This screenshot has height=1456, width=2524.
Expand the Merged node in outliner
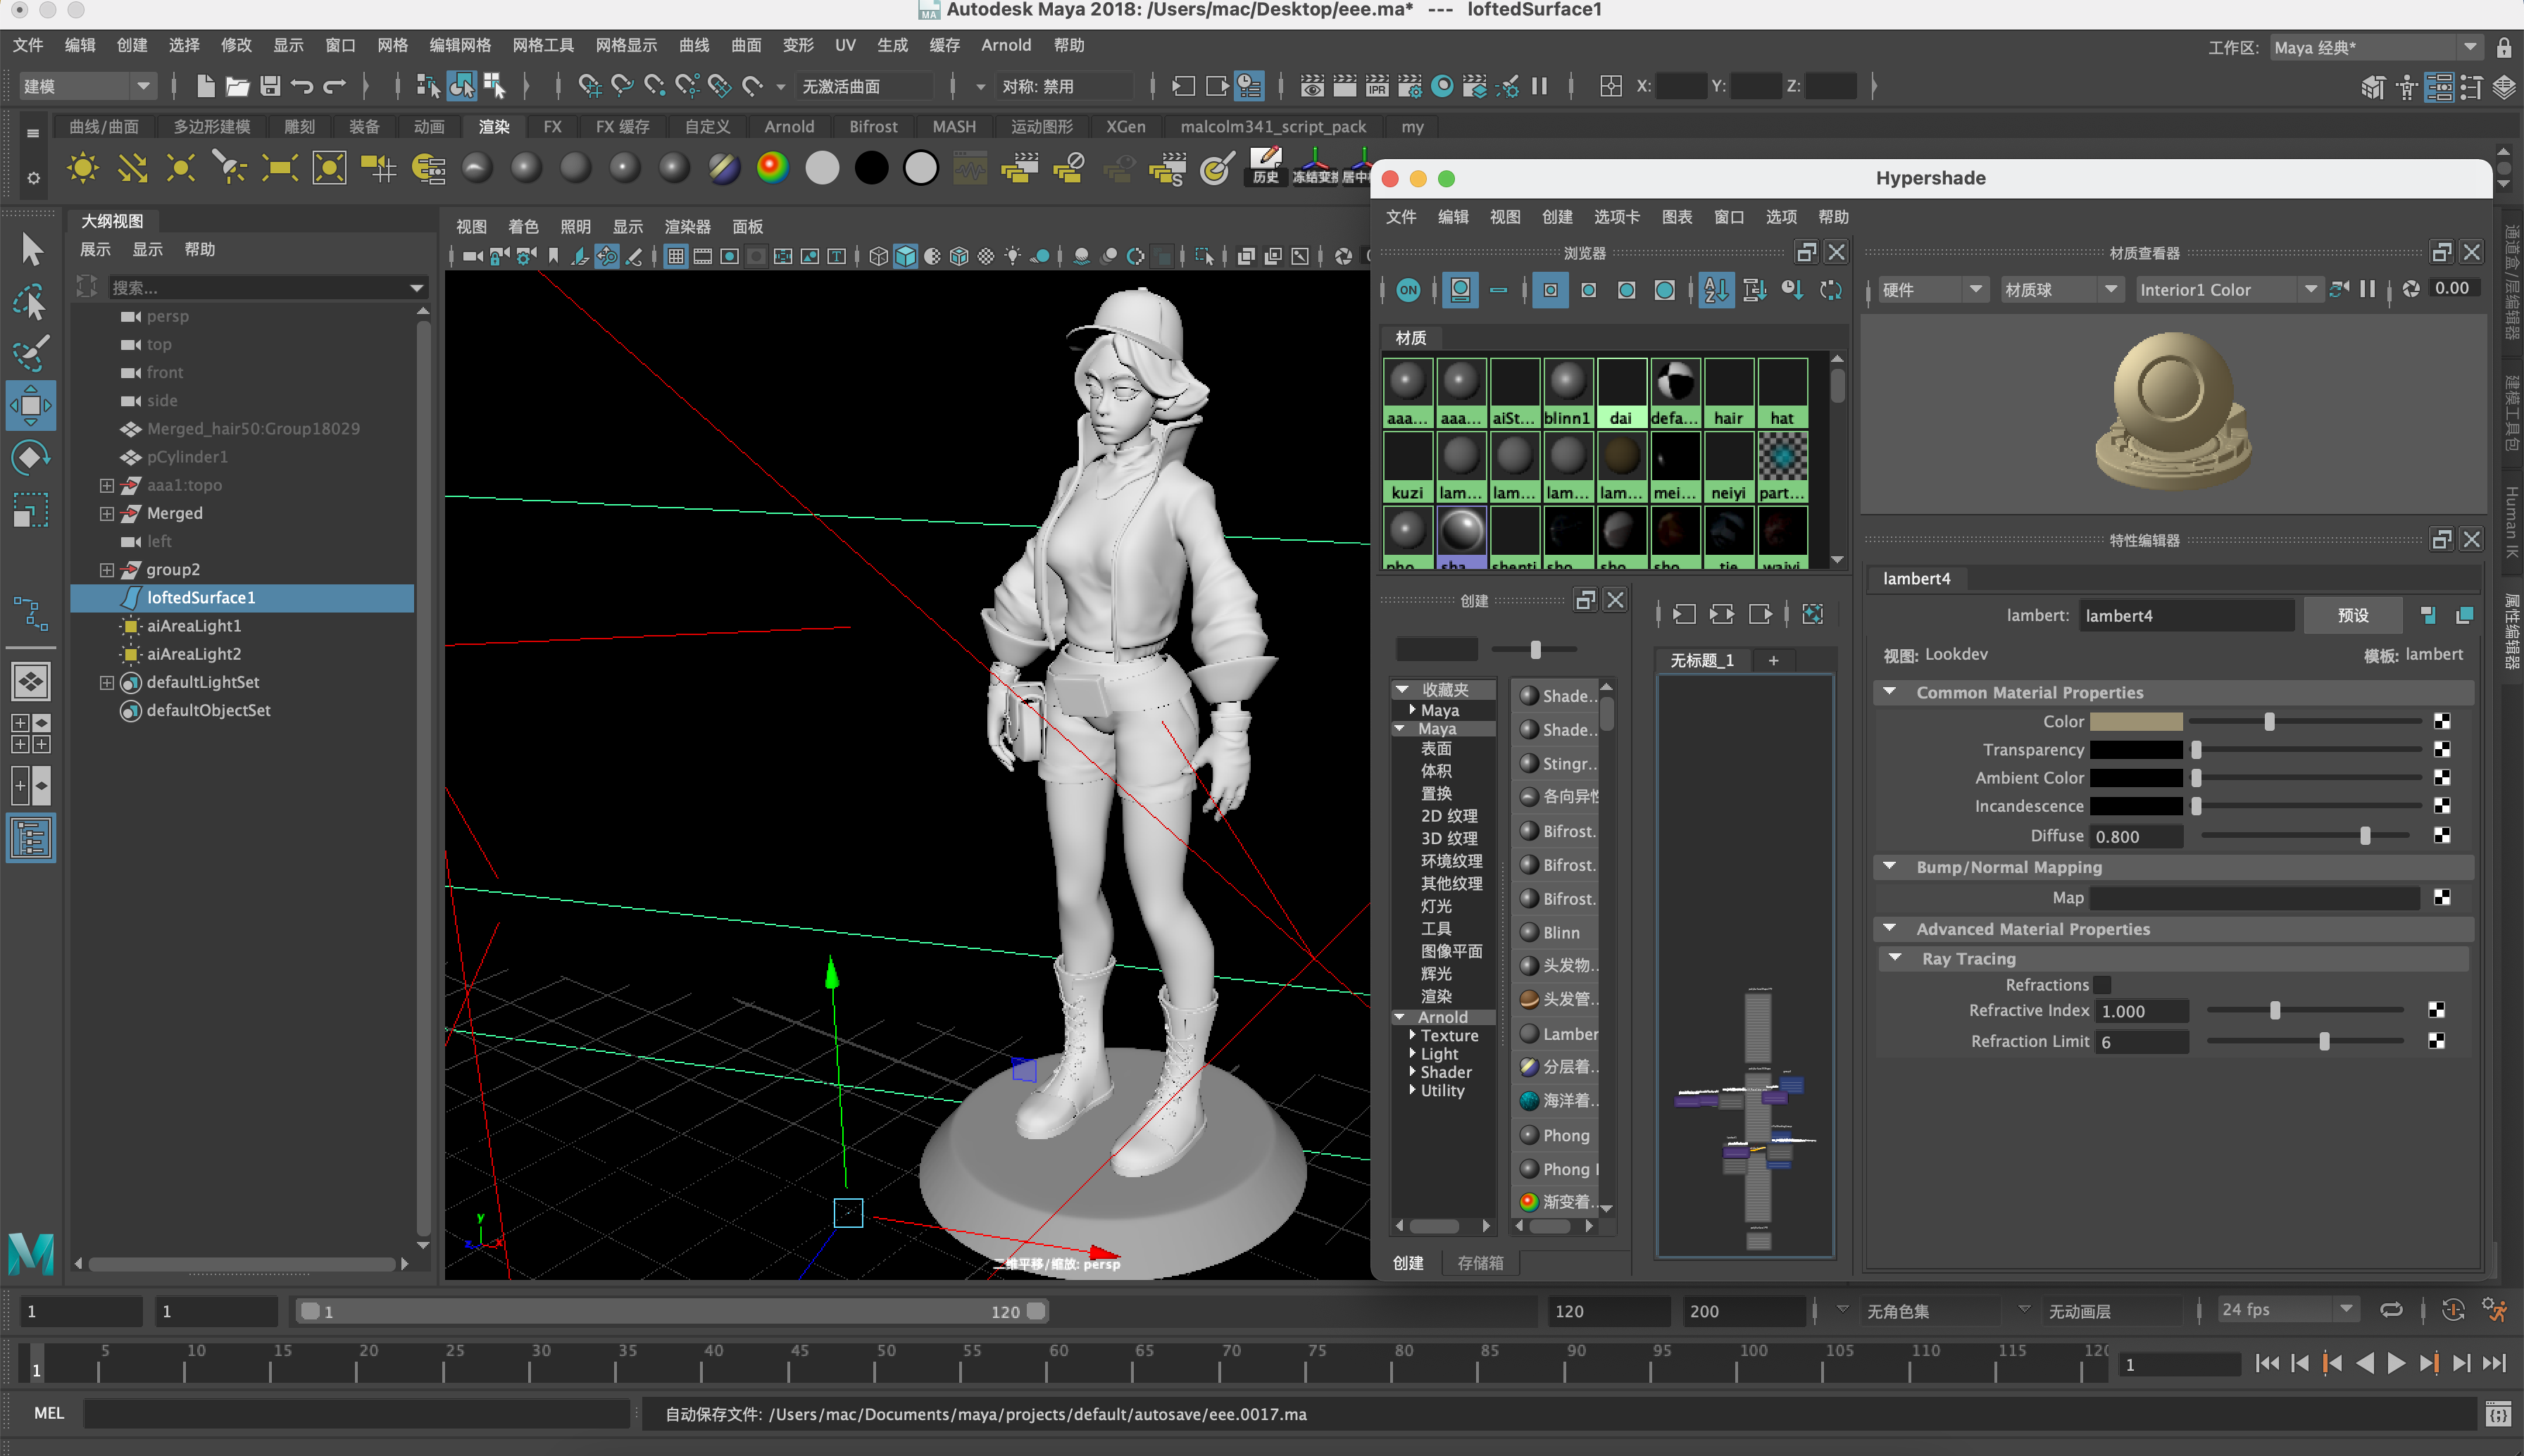pyautogui.click(x=107, y=513)
